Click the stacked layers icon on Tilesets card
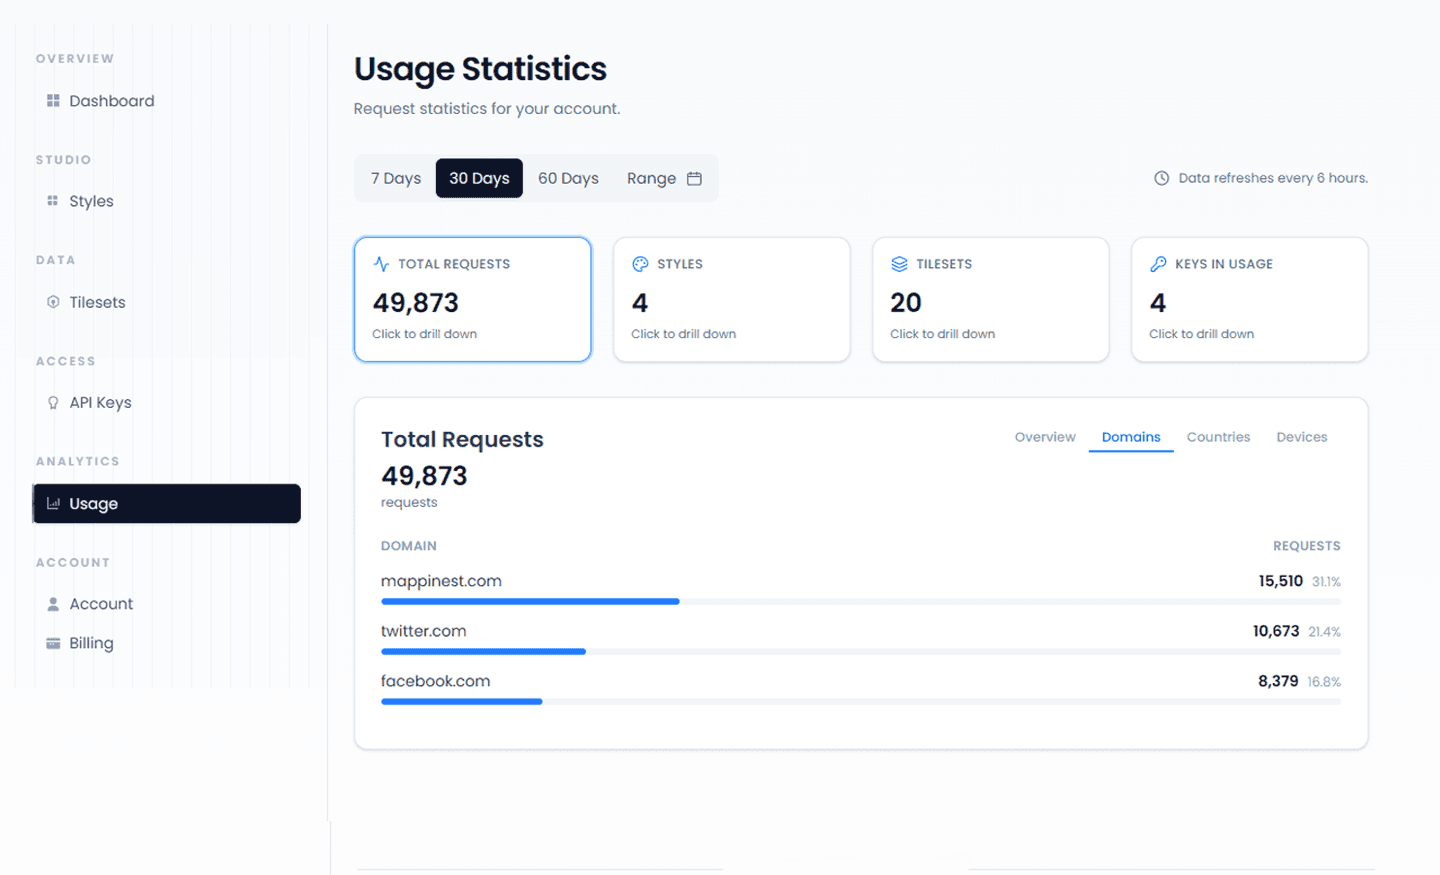 (x=898, y=264)
